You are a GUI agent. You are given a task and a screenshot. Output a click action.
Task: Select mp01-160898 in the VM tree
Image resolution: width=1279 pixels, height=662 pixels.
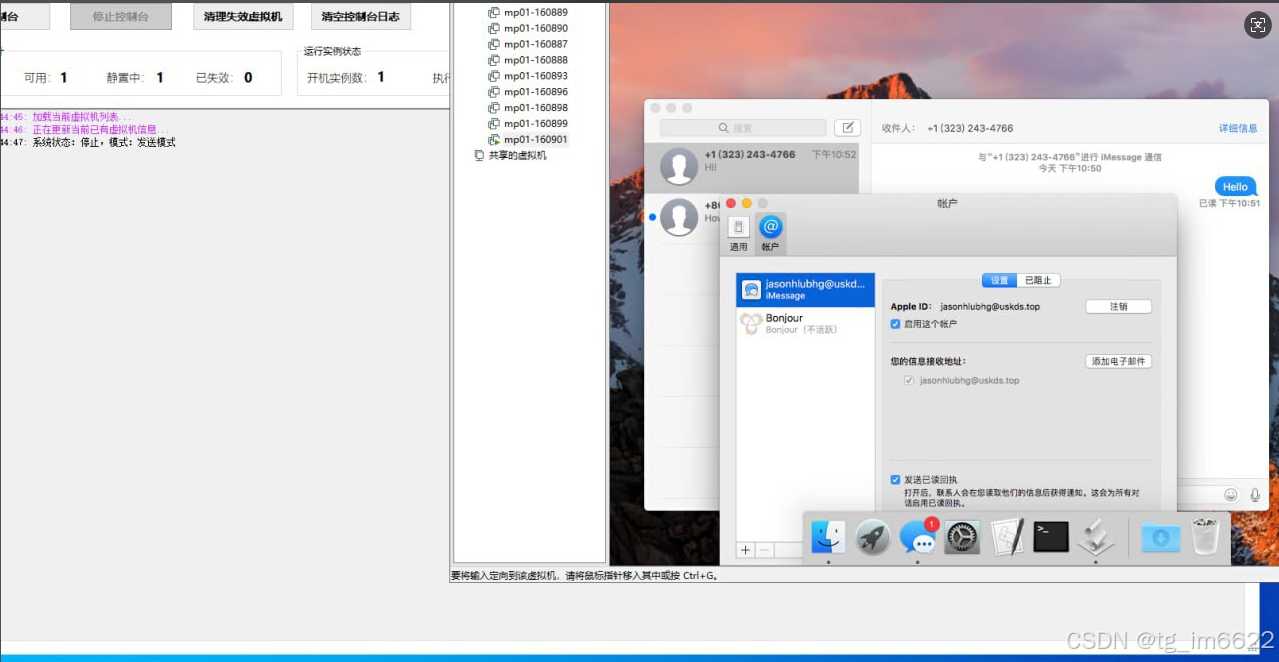[536, 108]
